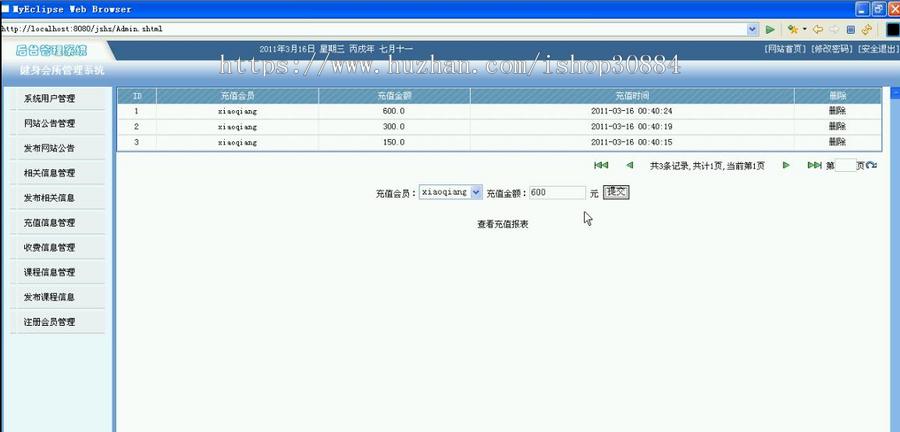Click the 充值金额 amount field

(x=557, y=193)
